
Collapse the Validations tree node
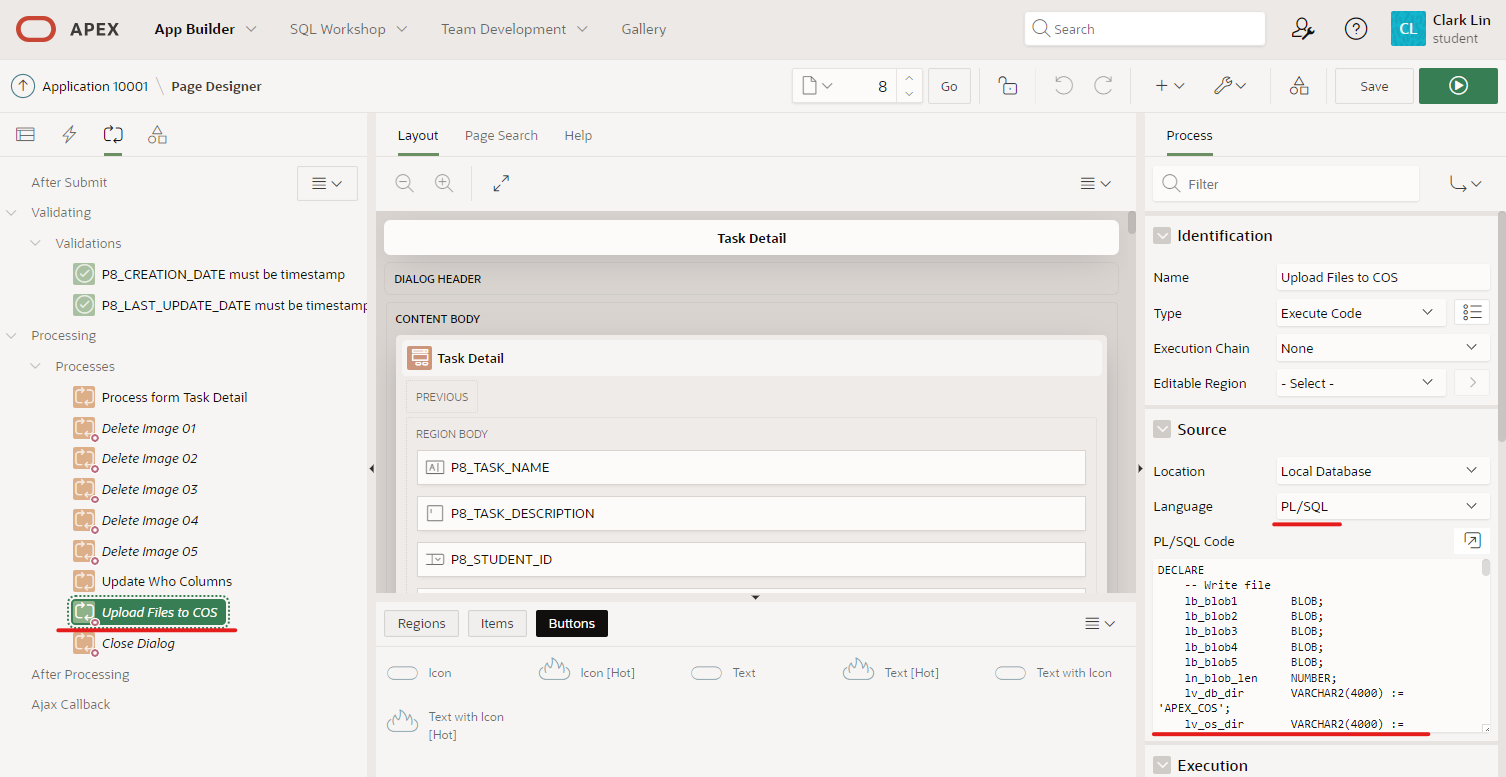point(36,243)
